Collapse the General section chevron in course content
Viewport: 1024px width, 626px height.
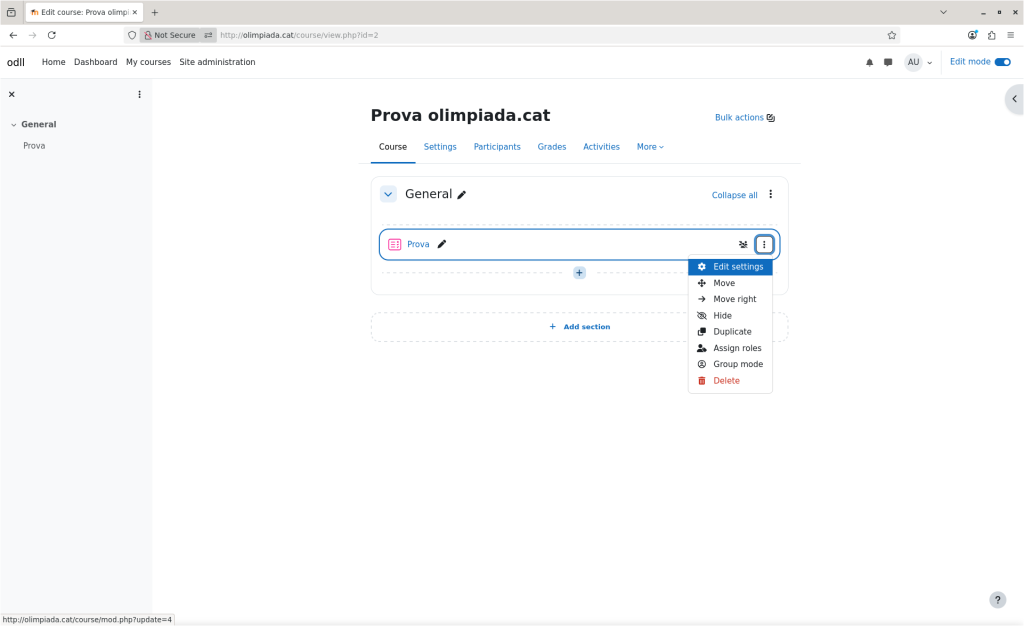click(x=388, y=194)
